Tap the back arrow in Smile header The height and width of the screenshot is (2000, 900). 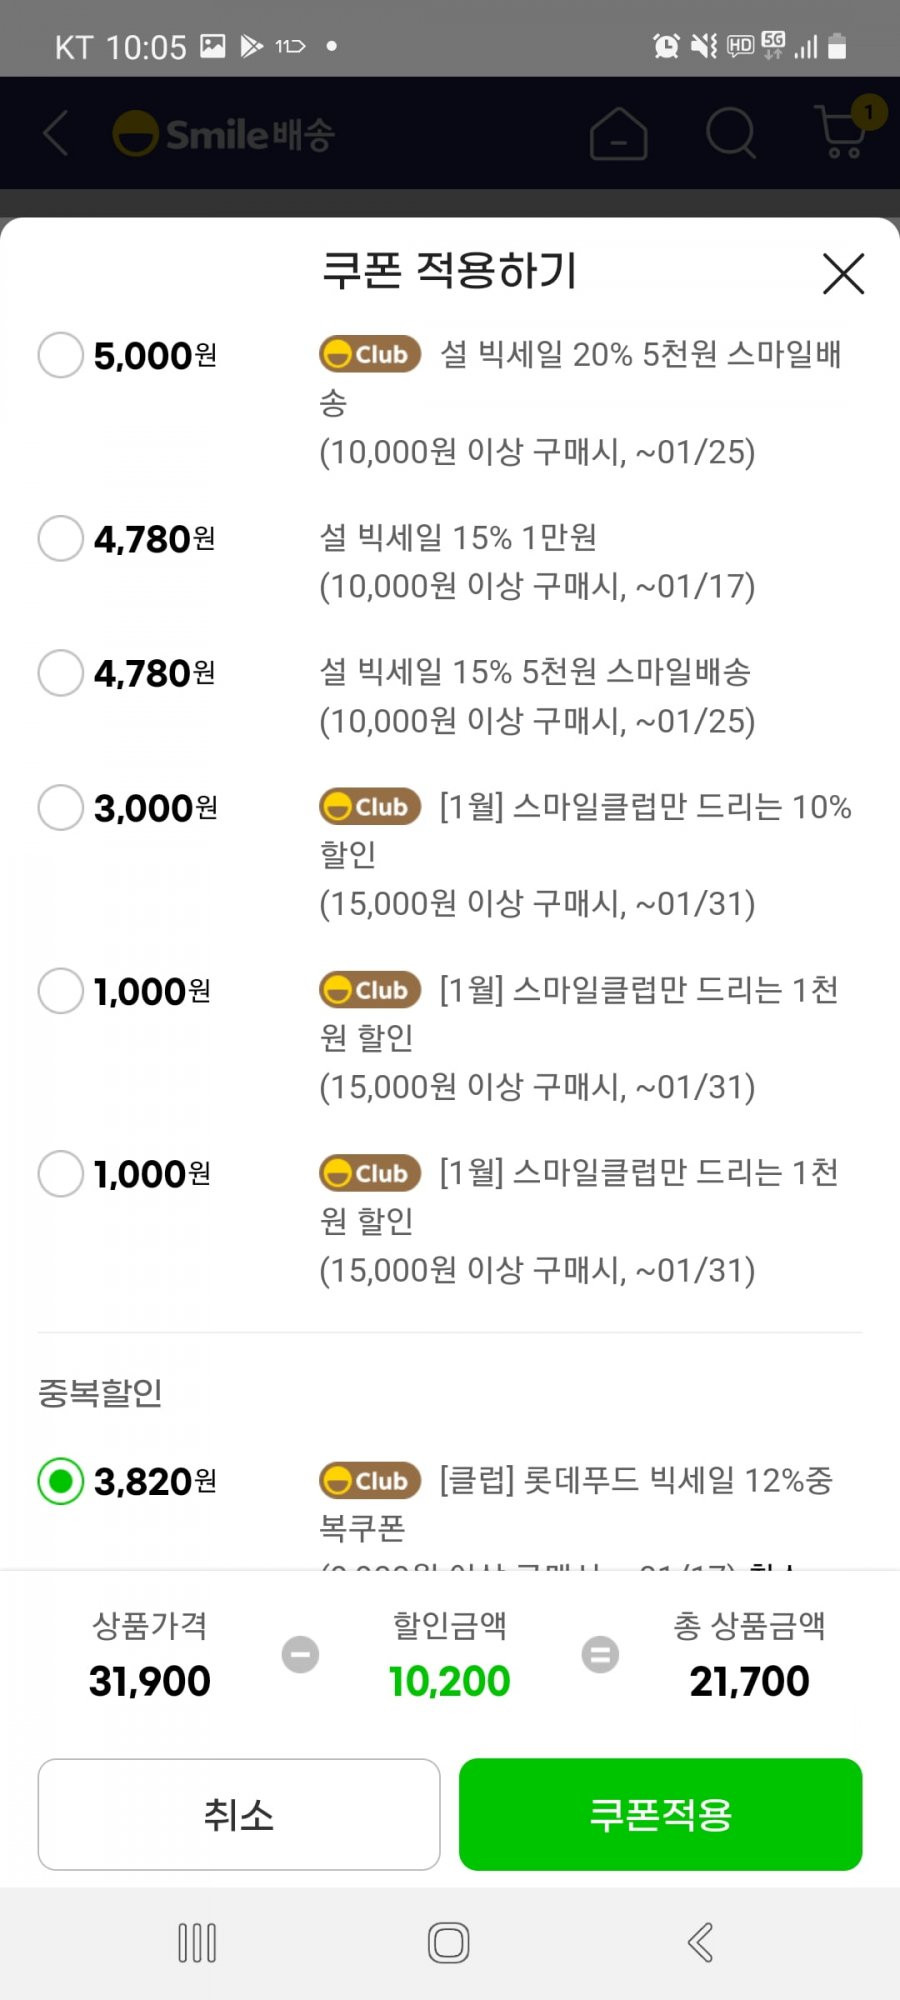(x=56, y=133)
